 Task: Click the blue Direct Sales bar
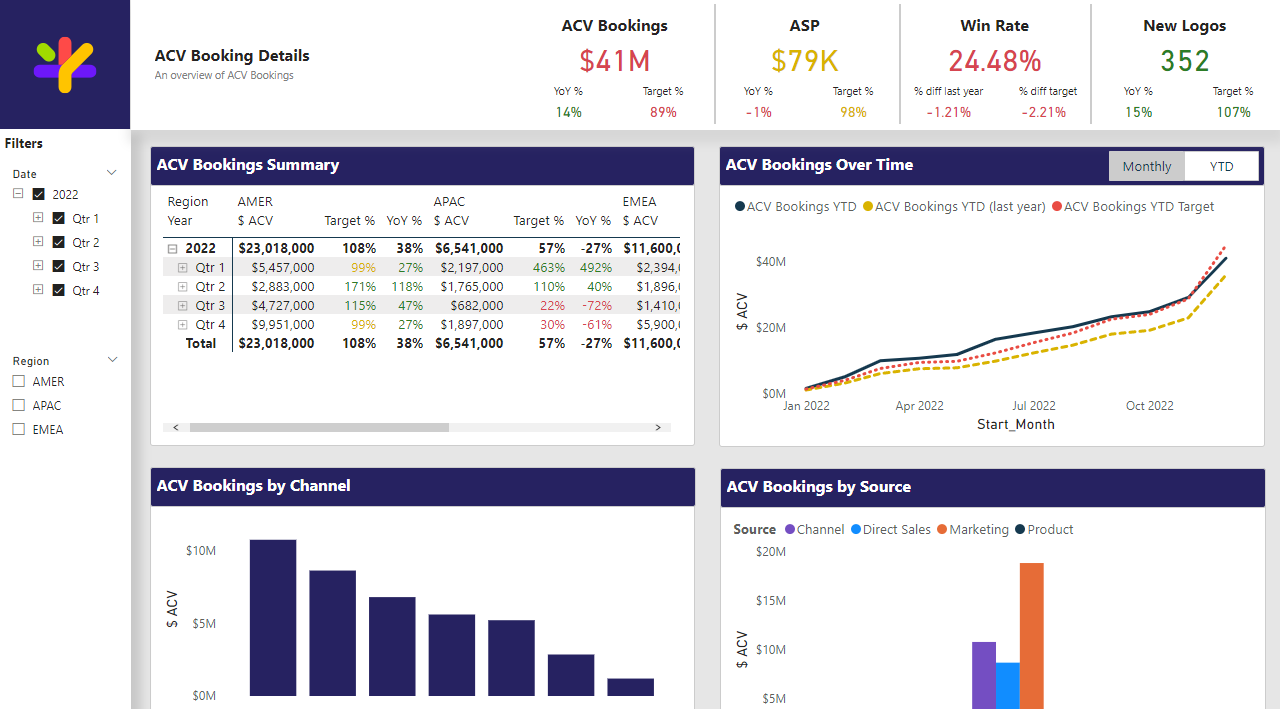[1008, 685]
